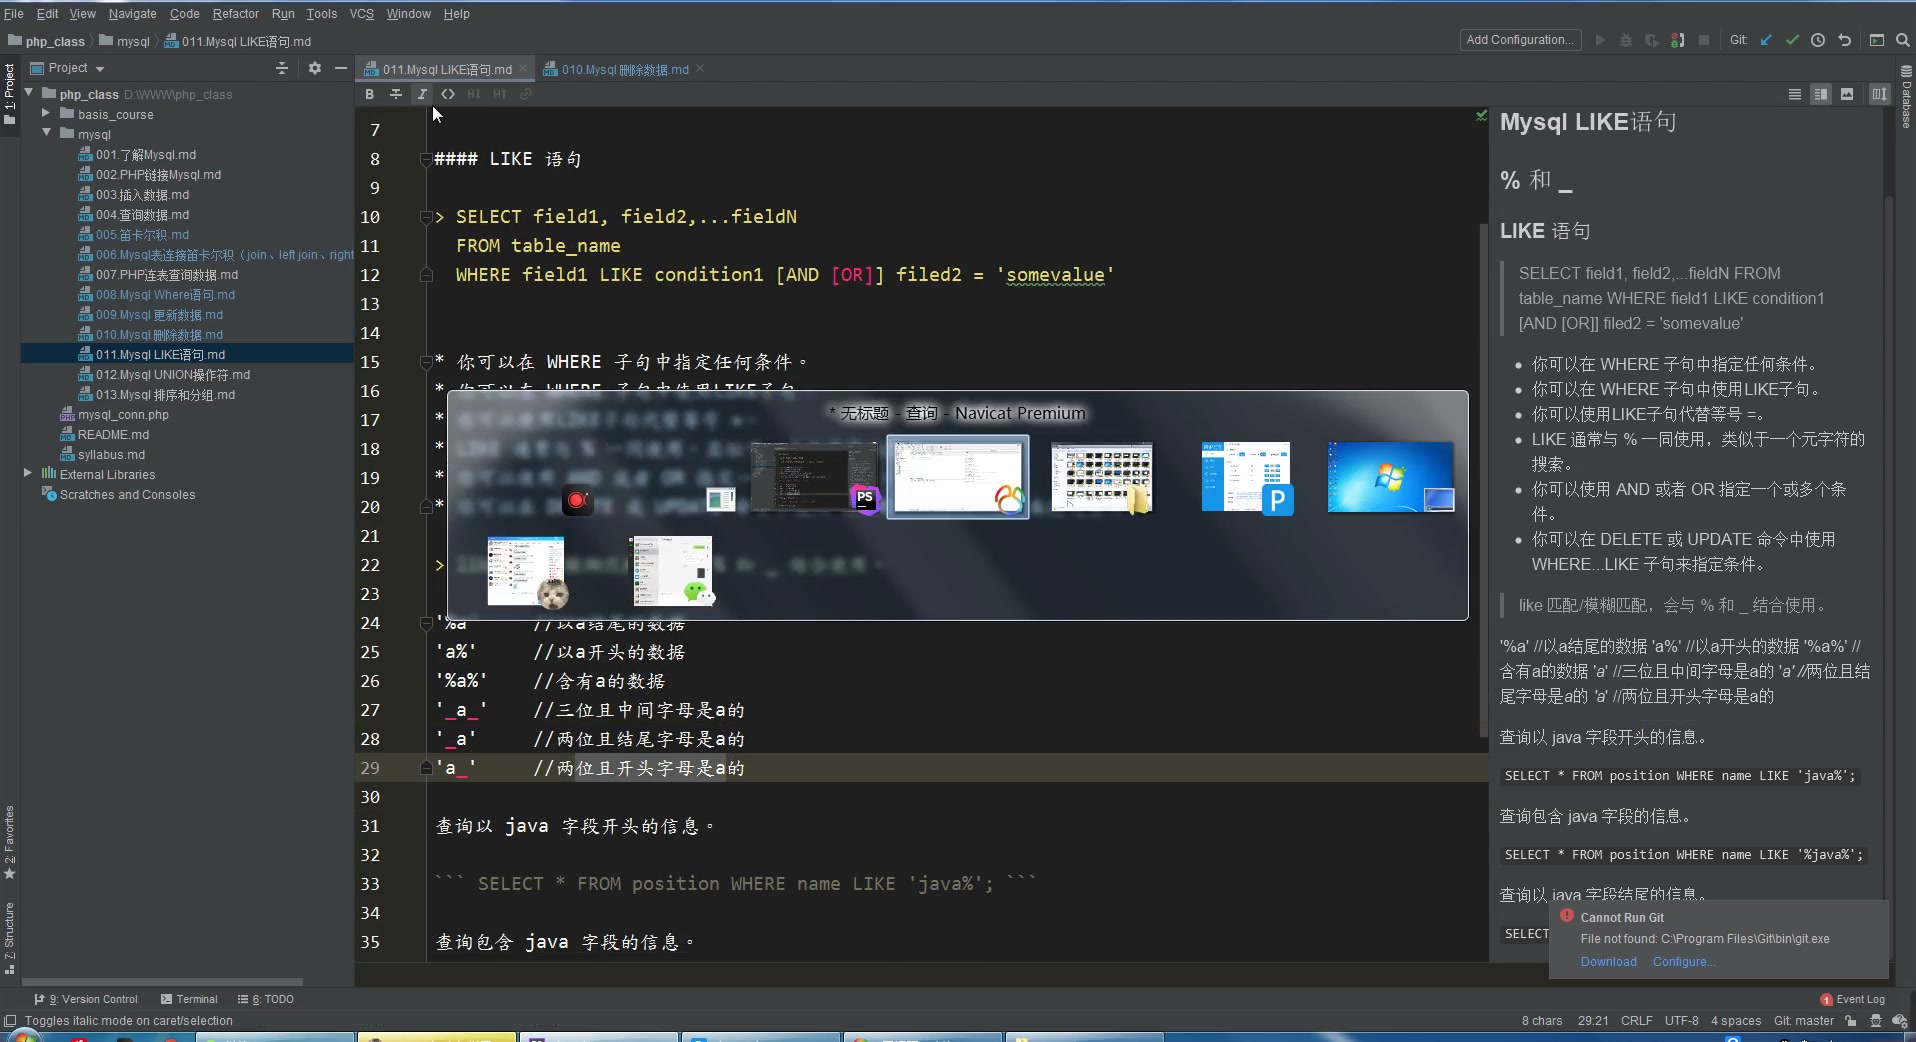
Task: Change UTF-8 encoding in status bar
Action: coord(1682,1021)
